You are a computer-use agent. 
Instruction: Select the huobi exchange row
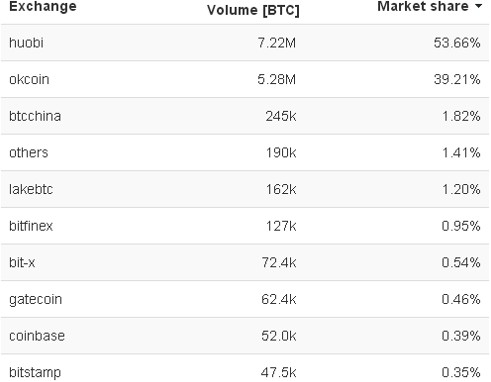245,43
